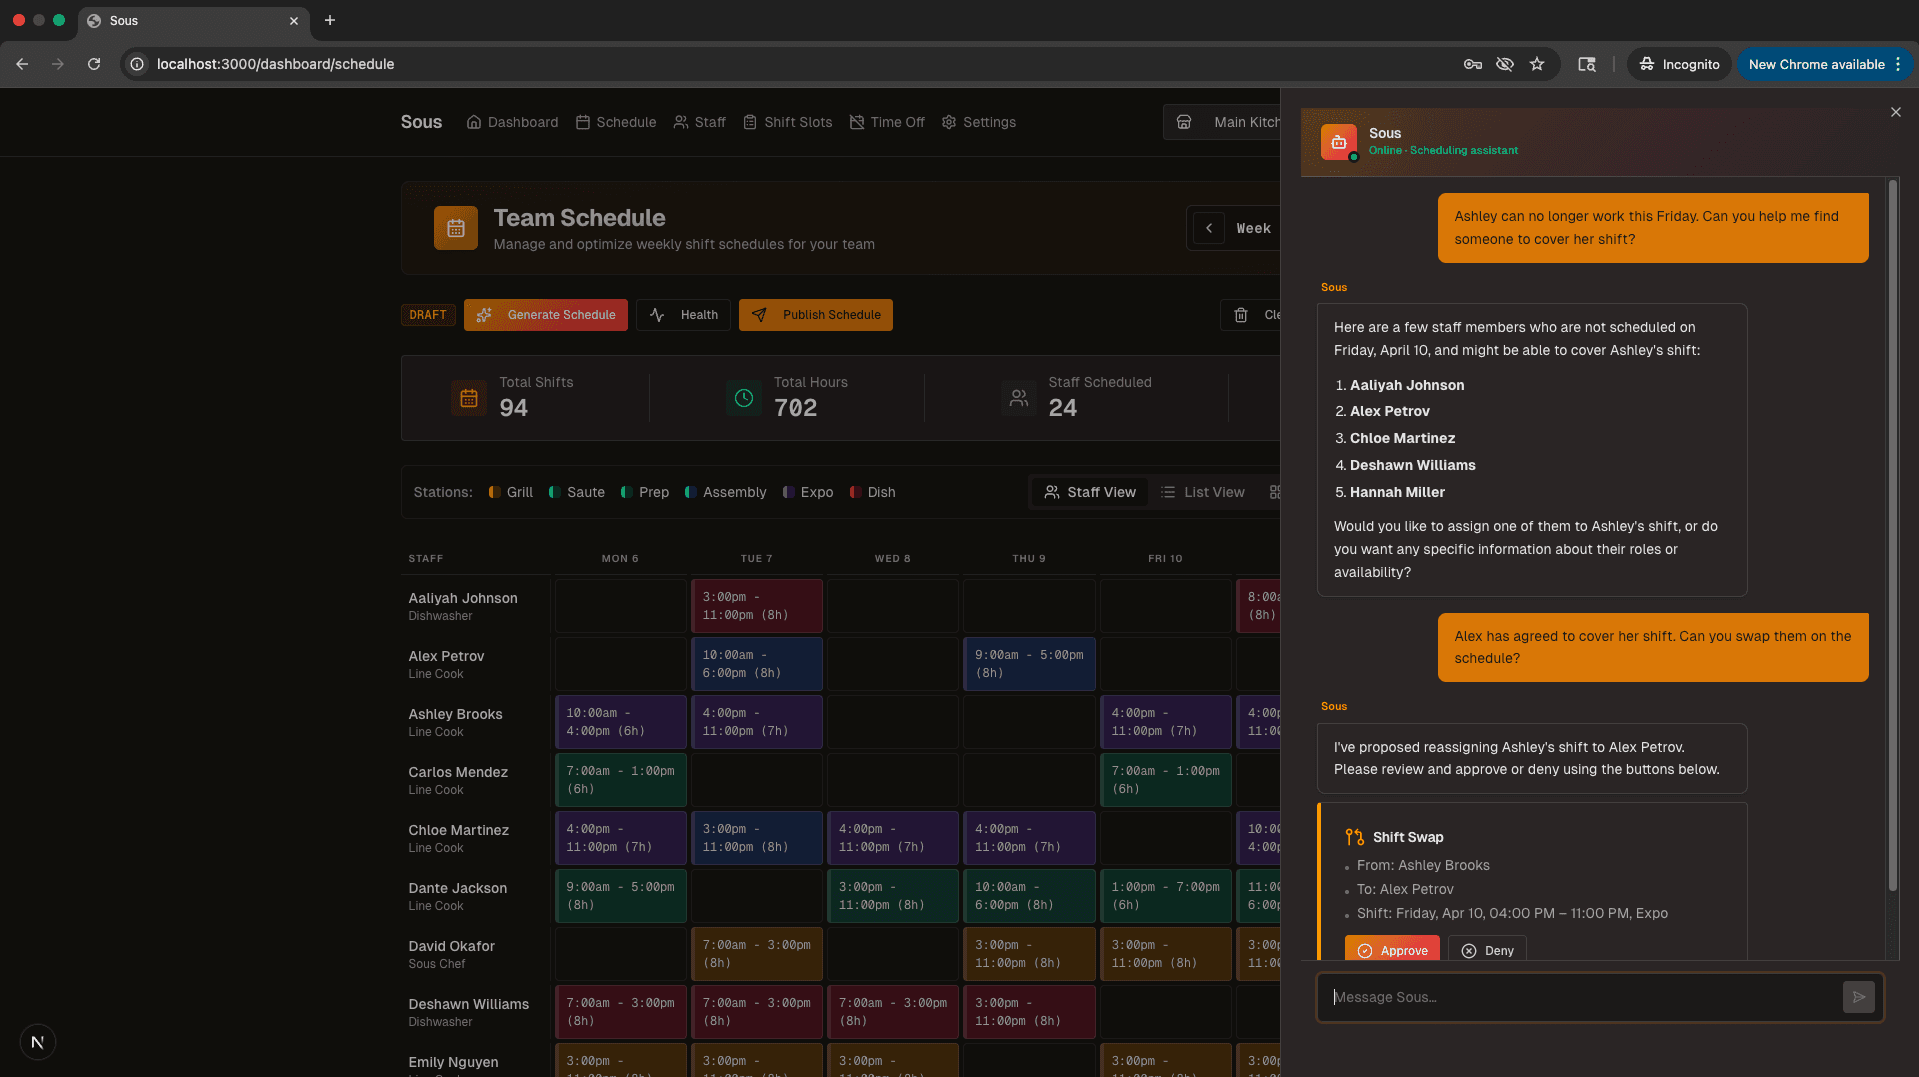Image resolution: width=1919 pixels, height=1077 pixels.
Task: Click the trash icon on the Clear button
Action: click(x=1242, y=315)
